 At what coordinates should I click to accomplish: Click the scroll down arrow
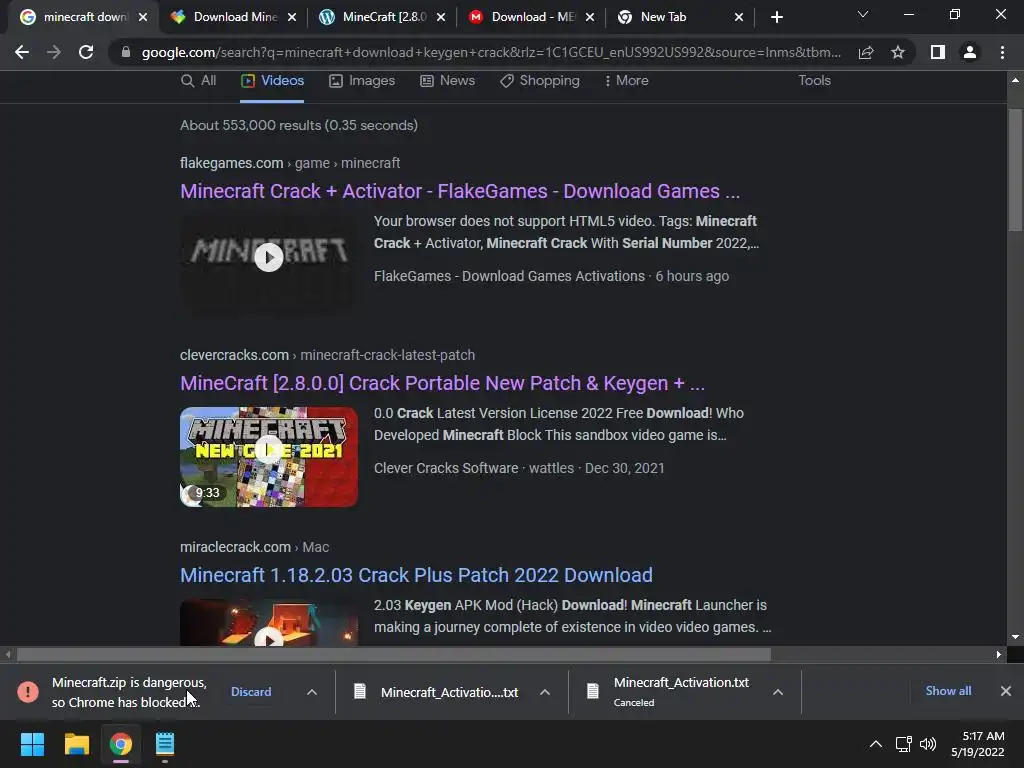[x=1015, y=637]
